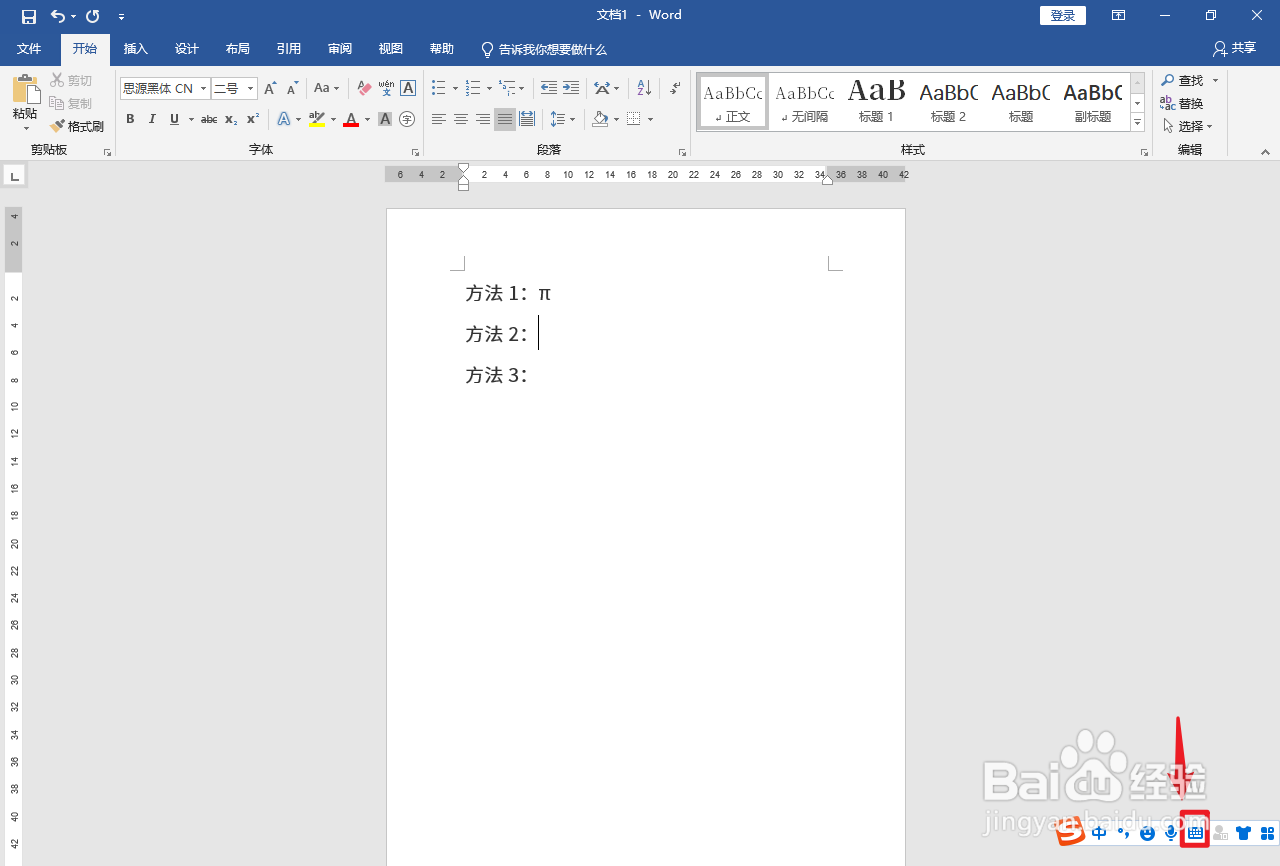Show or hide paragraph marks

pos(676,89)
